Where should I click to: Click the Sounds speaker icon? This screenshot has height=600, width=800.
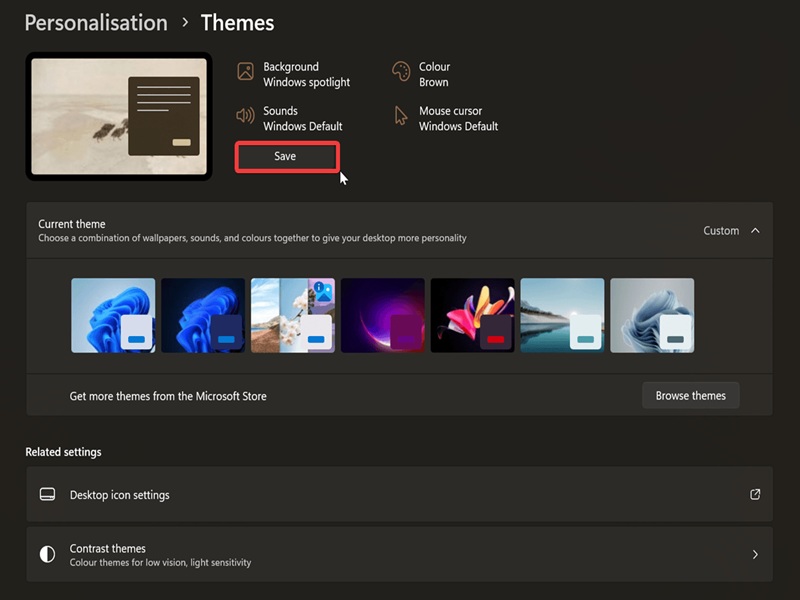coord(245,116)
